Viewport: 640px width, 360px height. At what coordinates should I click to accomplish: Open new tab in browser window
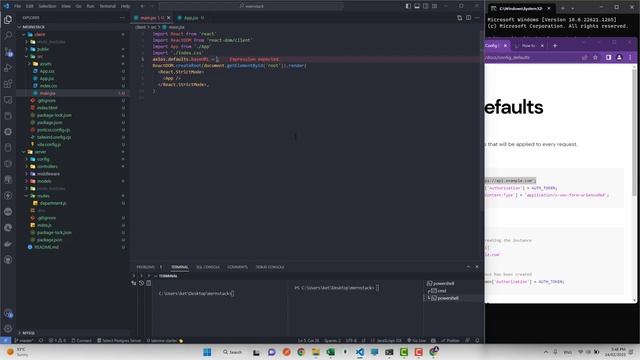(x=555, y=46)
